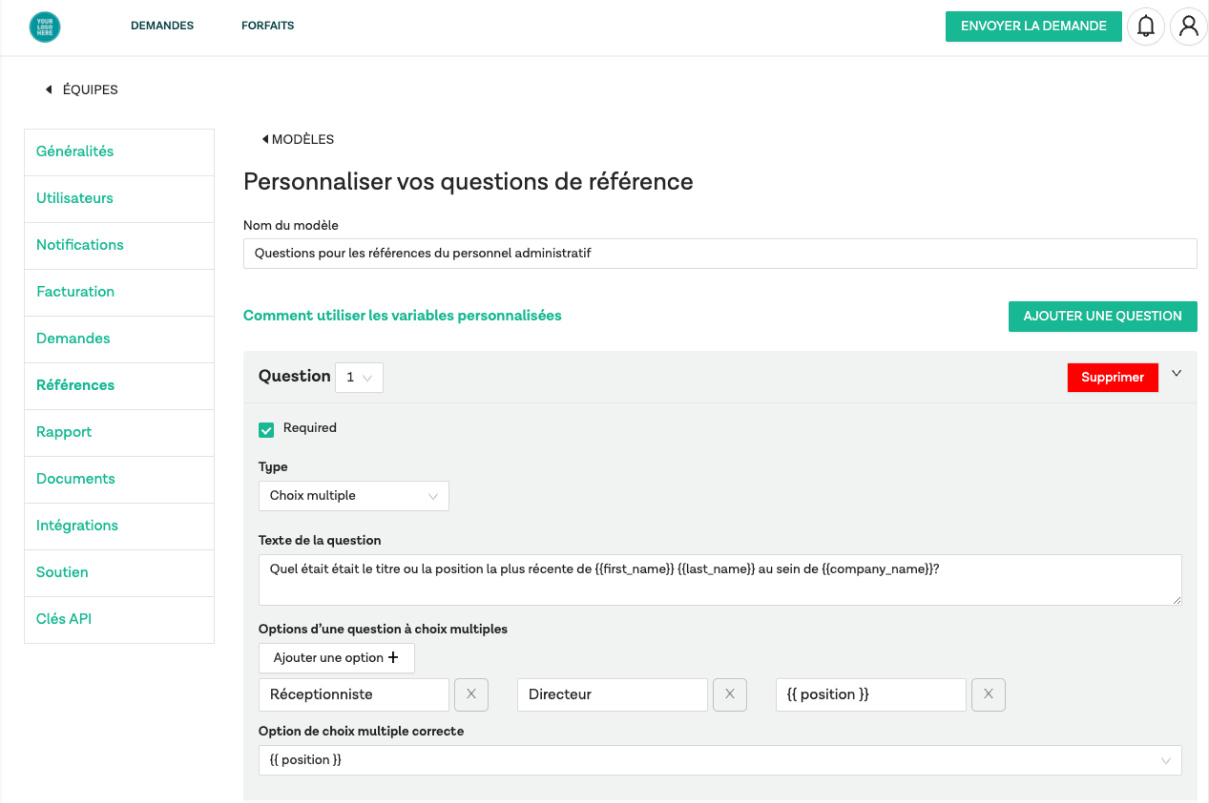Click AJOUTER UNE QUESTION
1209x803 pixels.
point(1102,316)
